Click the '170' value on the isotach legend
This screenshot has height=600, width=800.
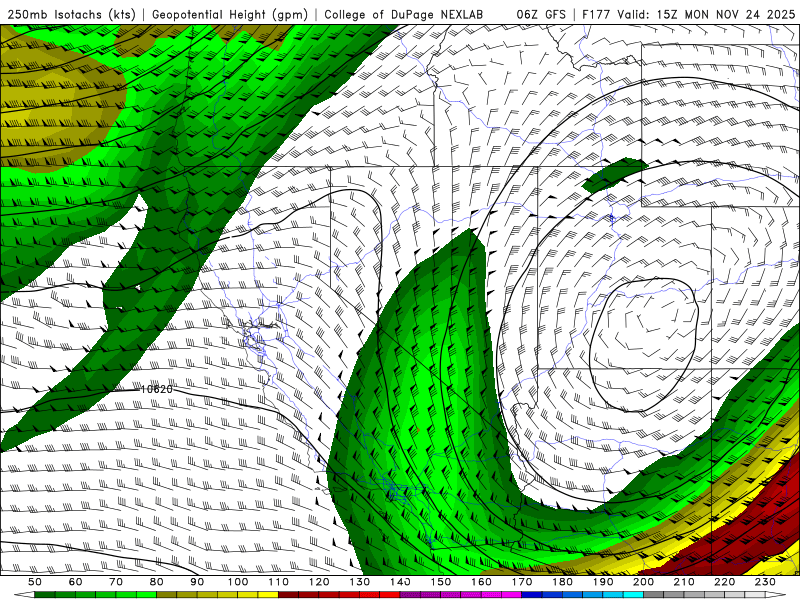click(x=521, y=582)
